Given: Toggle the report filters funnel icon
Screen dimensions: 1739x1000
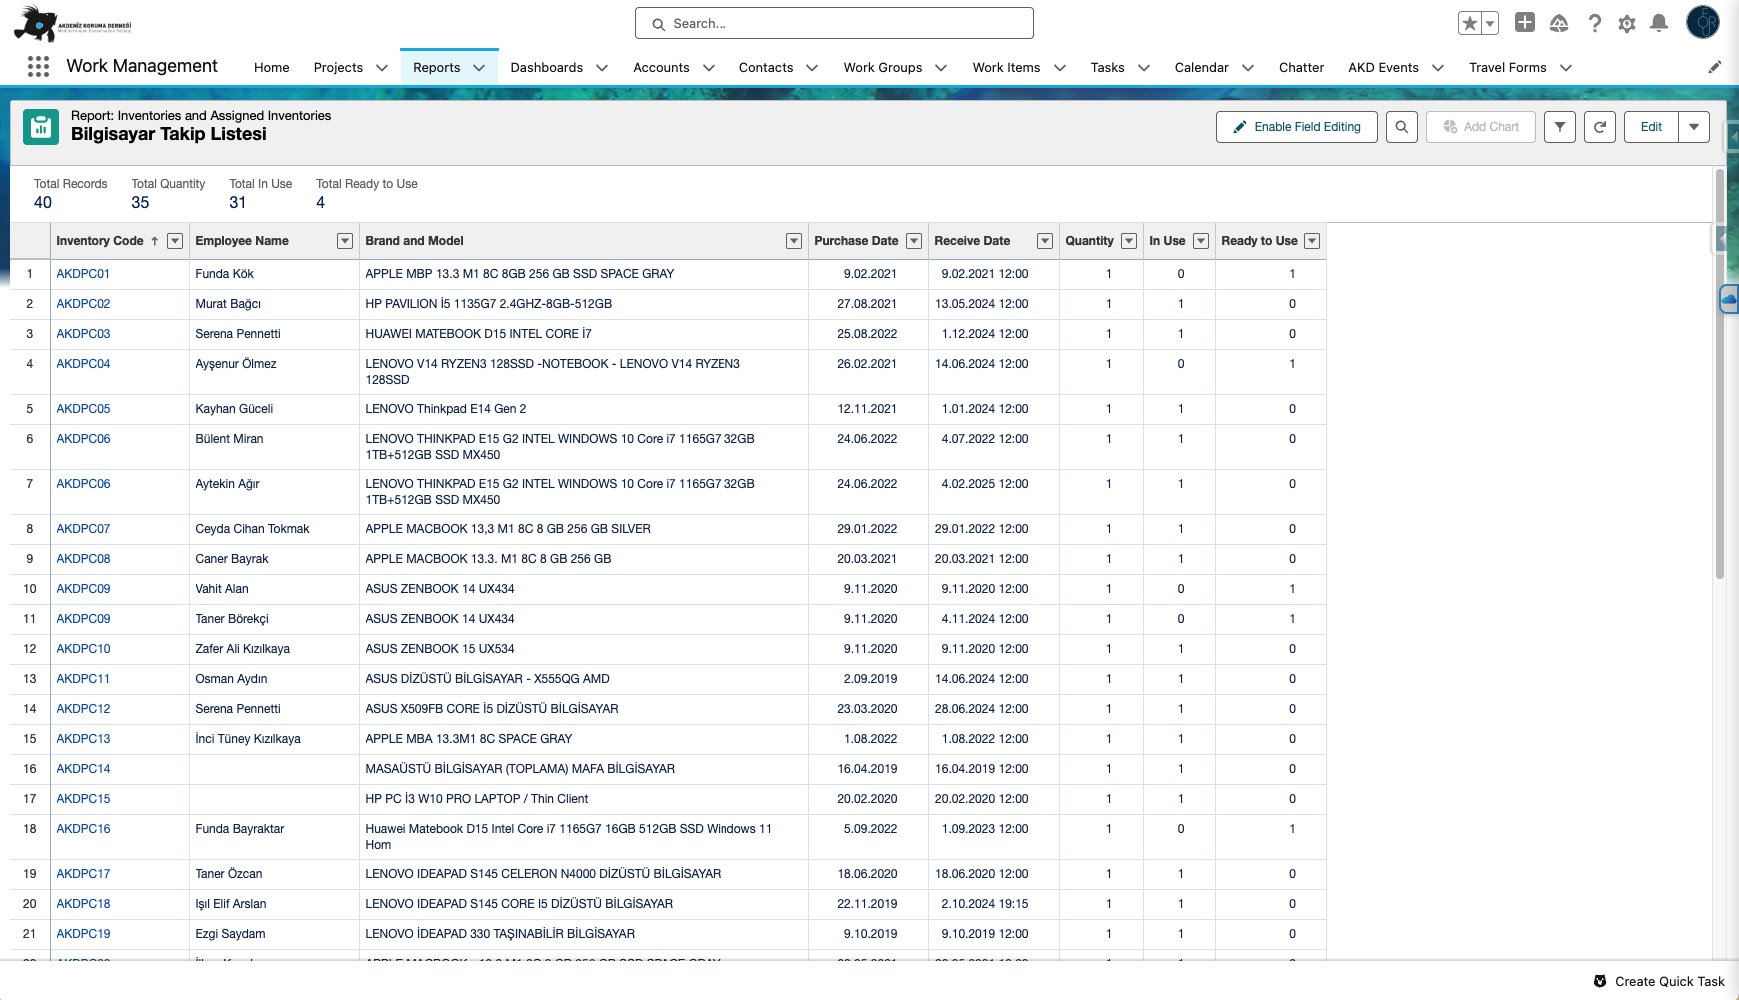Looking at the screenshot, I should tap(1560, 127).
